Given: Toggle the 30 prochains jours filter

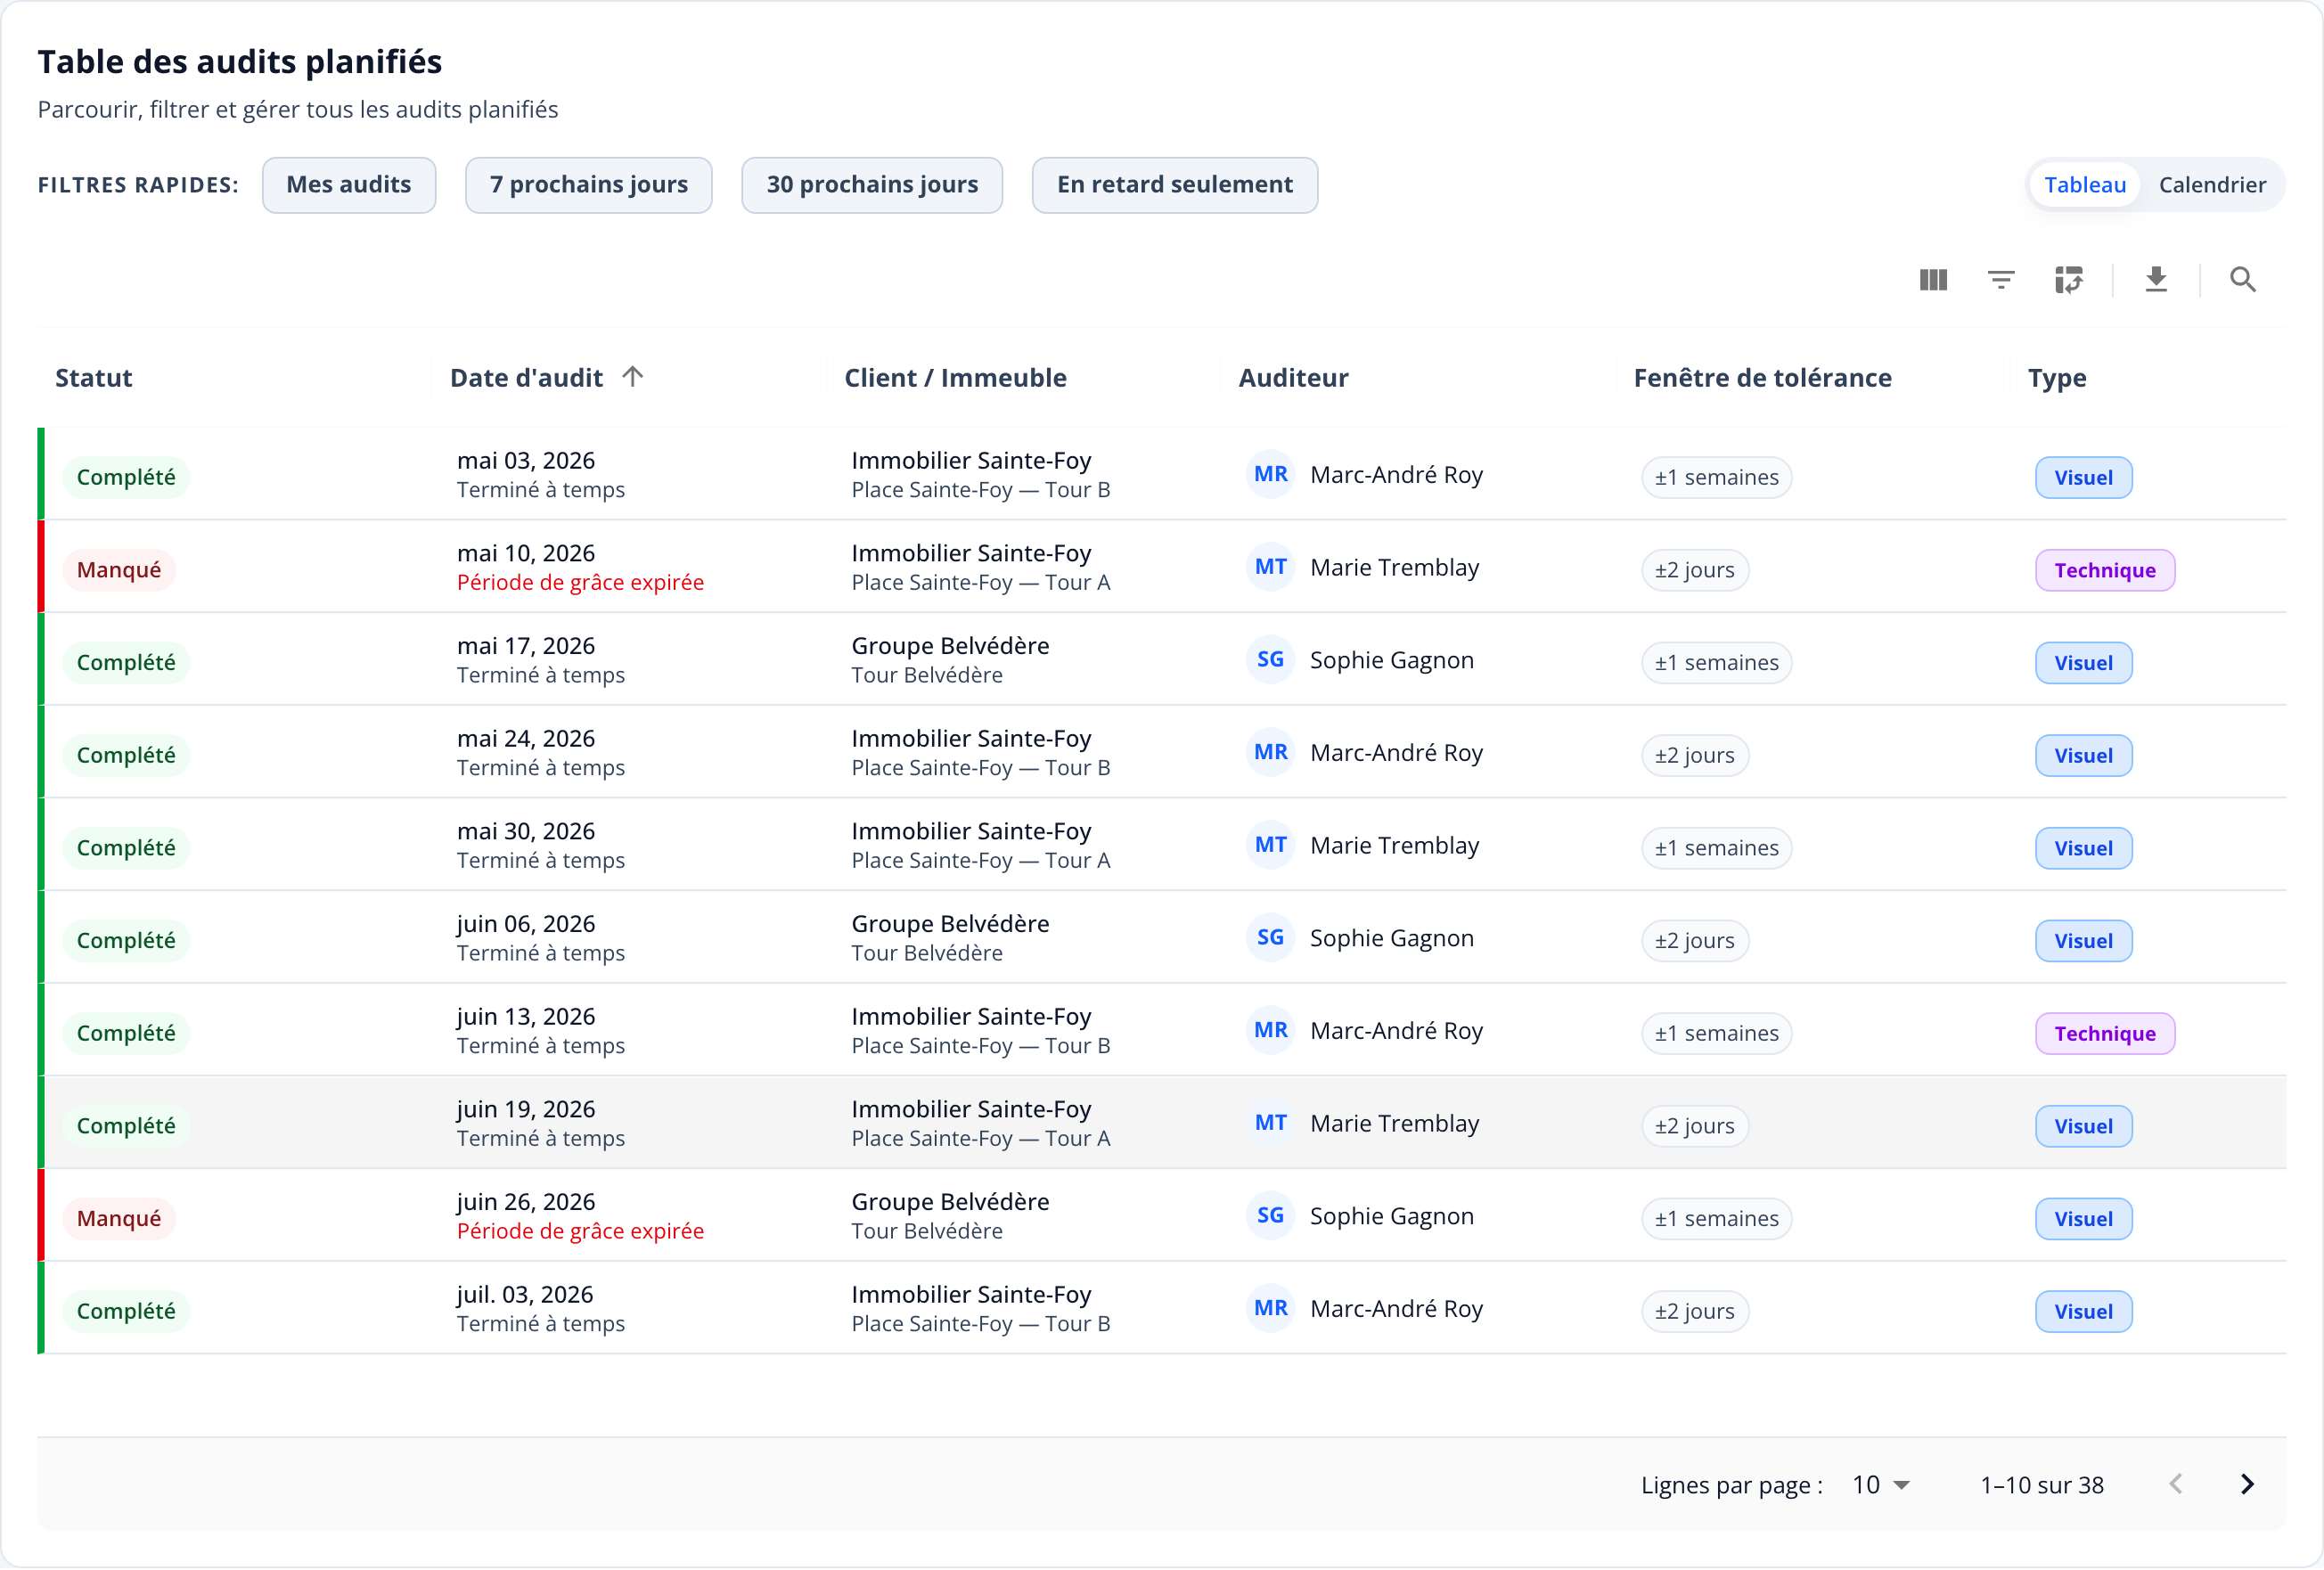Looking at the screenshot, I should pyautogui.click(x=872, y=185).
